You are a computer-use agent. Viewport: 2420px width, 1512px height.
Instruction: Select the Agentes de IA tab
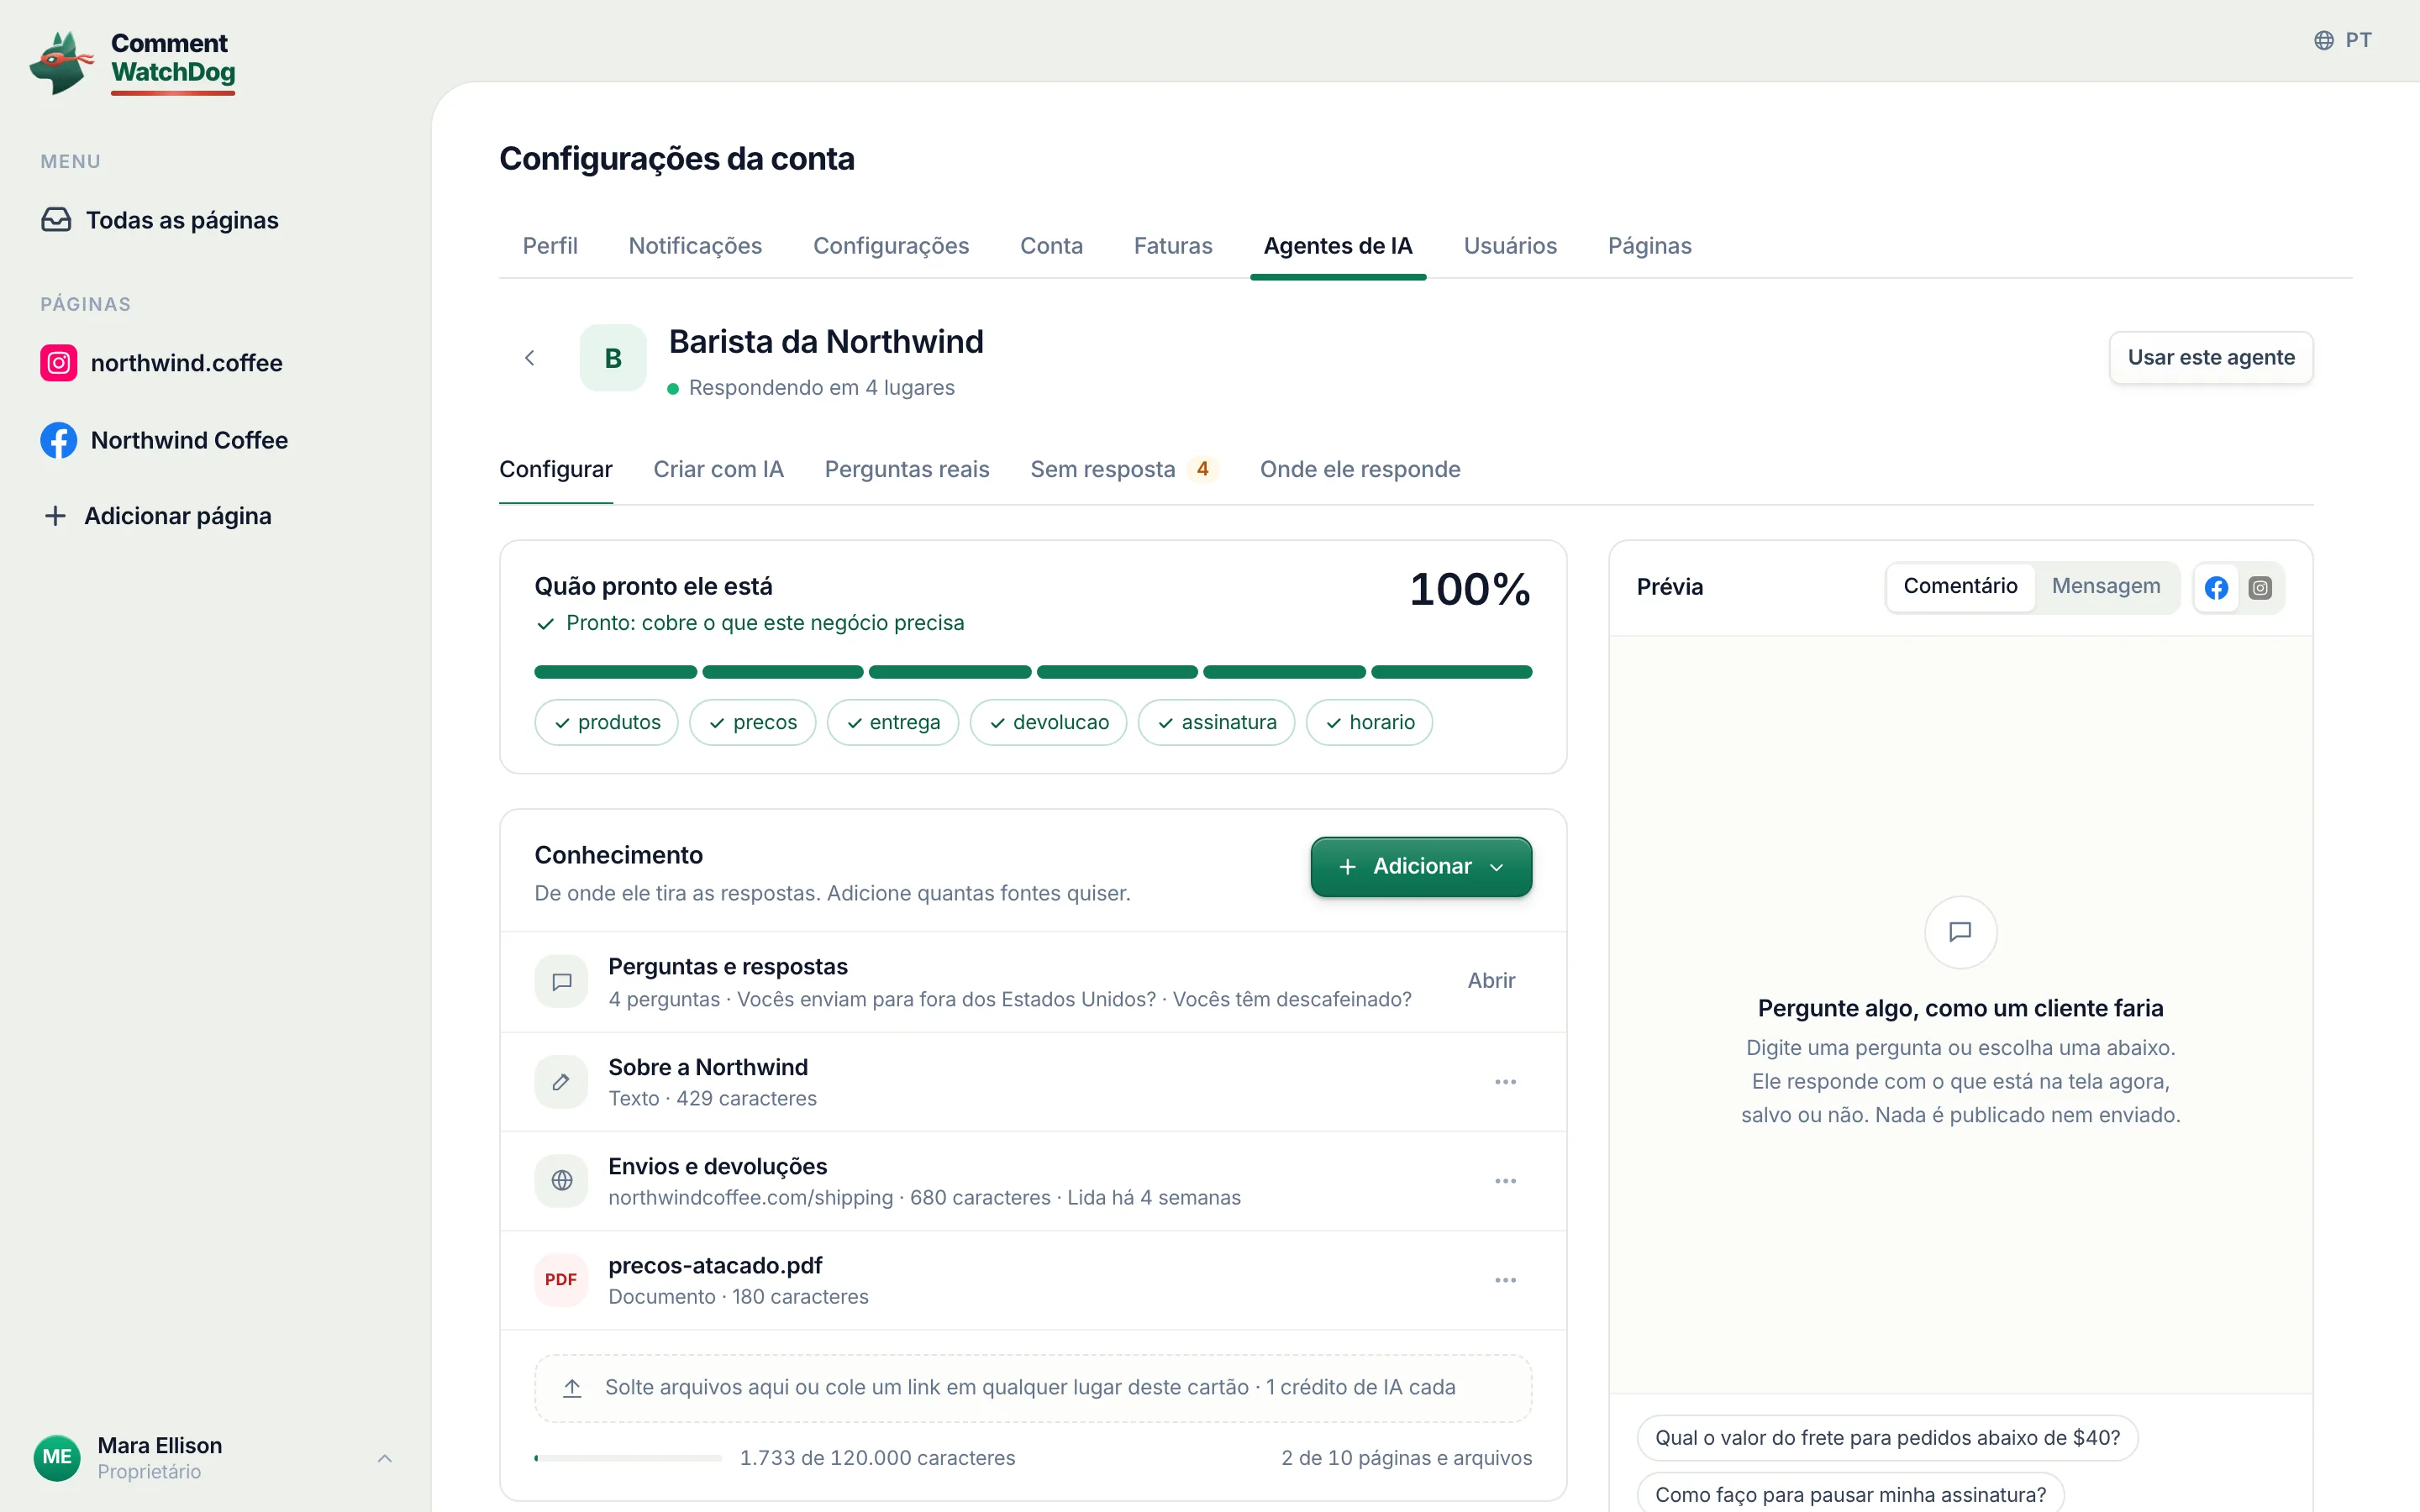1338,246
